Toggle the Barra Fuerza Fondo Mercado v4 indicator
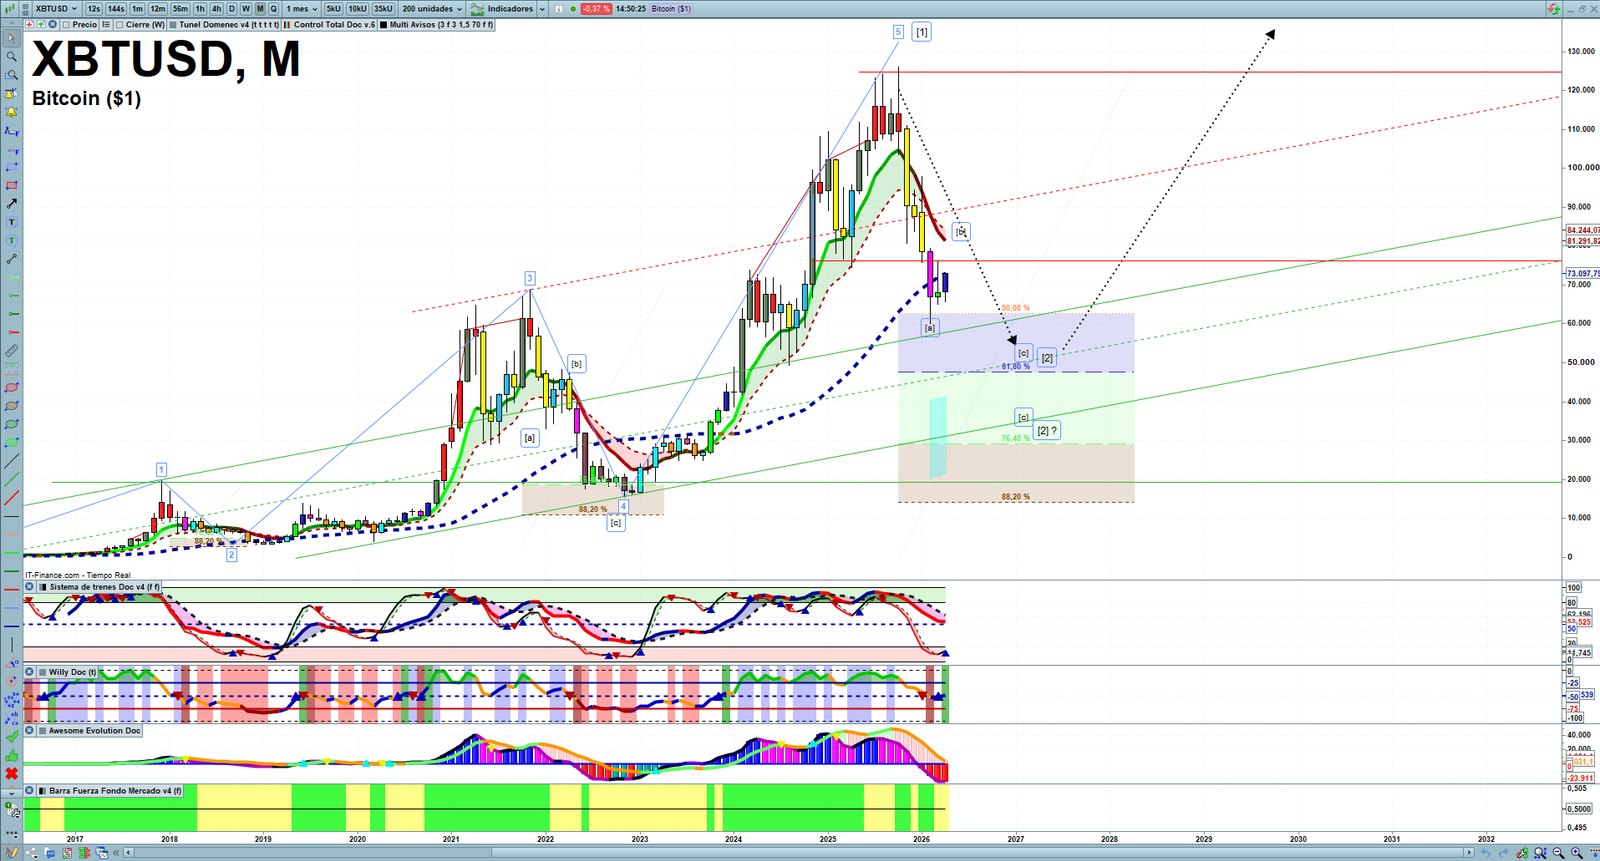Screen dimensions: 1600x861 (42, 791)
